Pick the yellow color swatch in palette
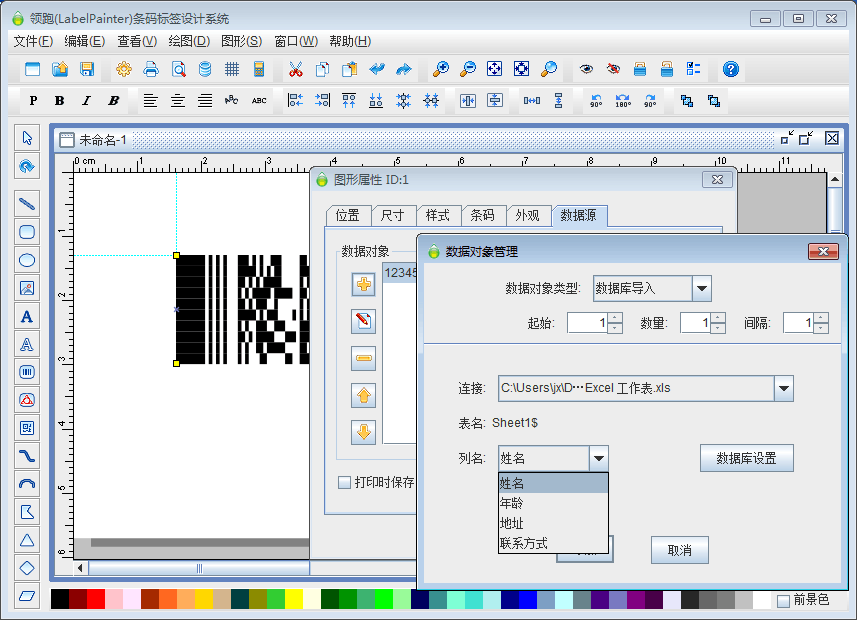This screenshot has width=857, height=620. [294, 599]
